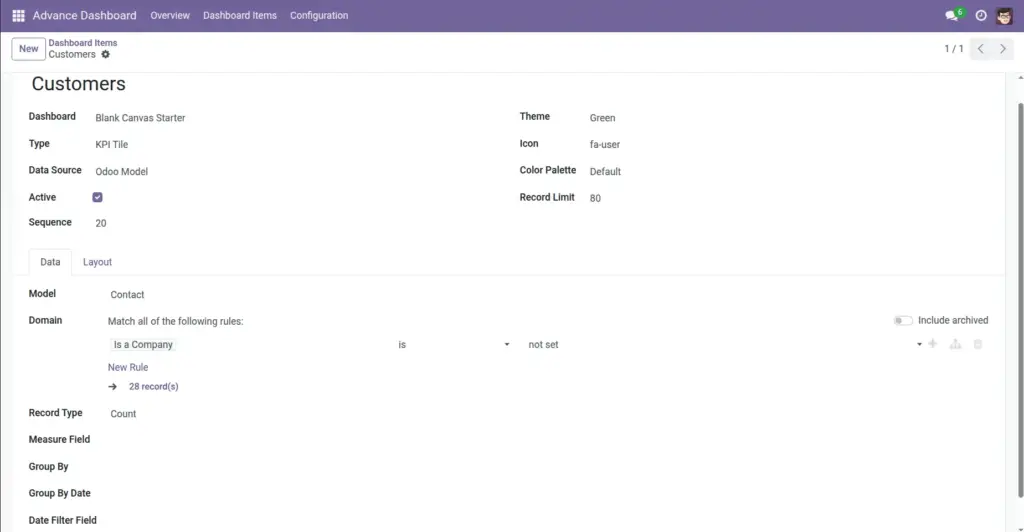The width and height of the screenshot is (1024, 532).
Task: Open the conversations messages icon
Action: pos(952,15)
